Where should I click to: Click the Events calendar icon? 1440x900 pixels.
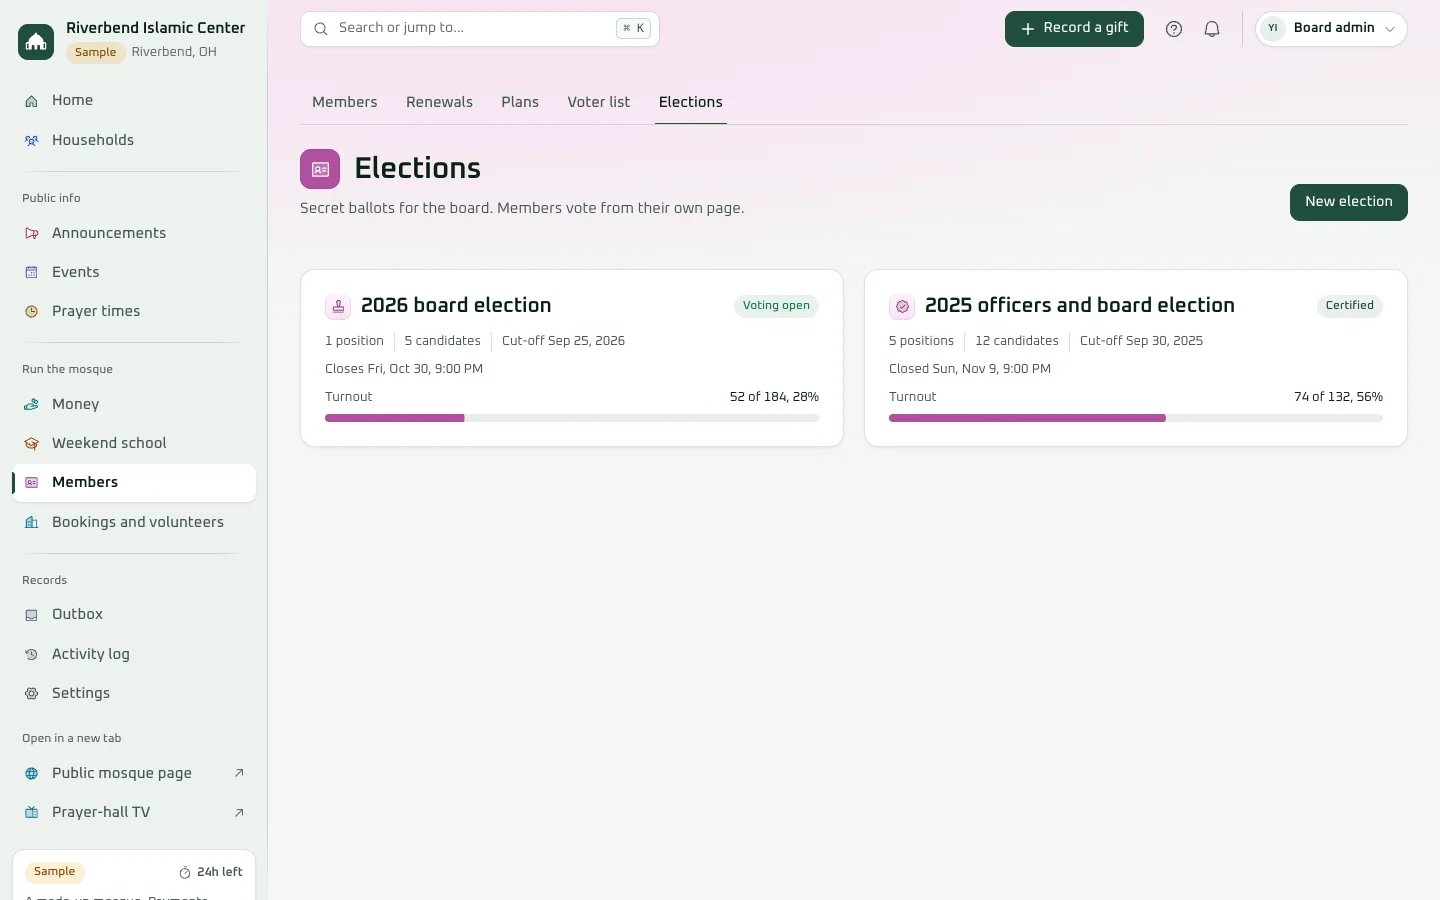click(31, 273)
